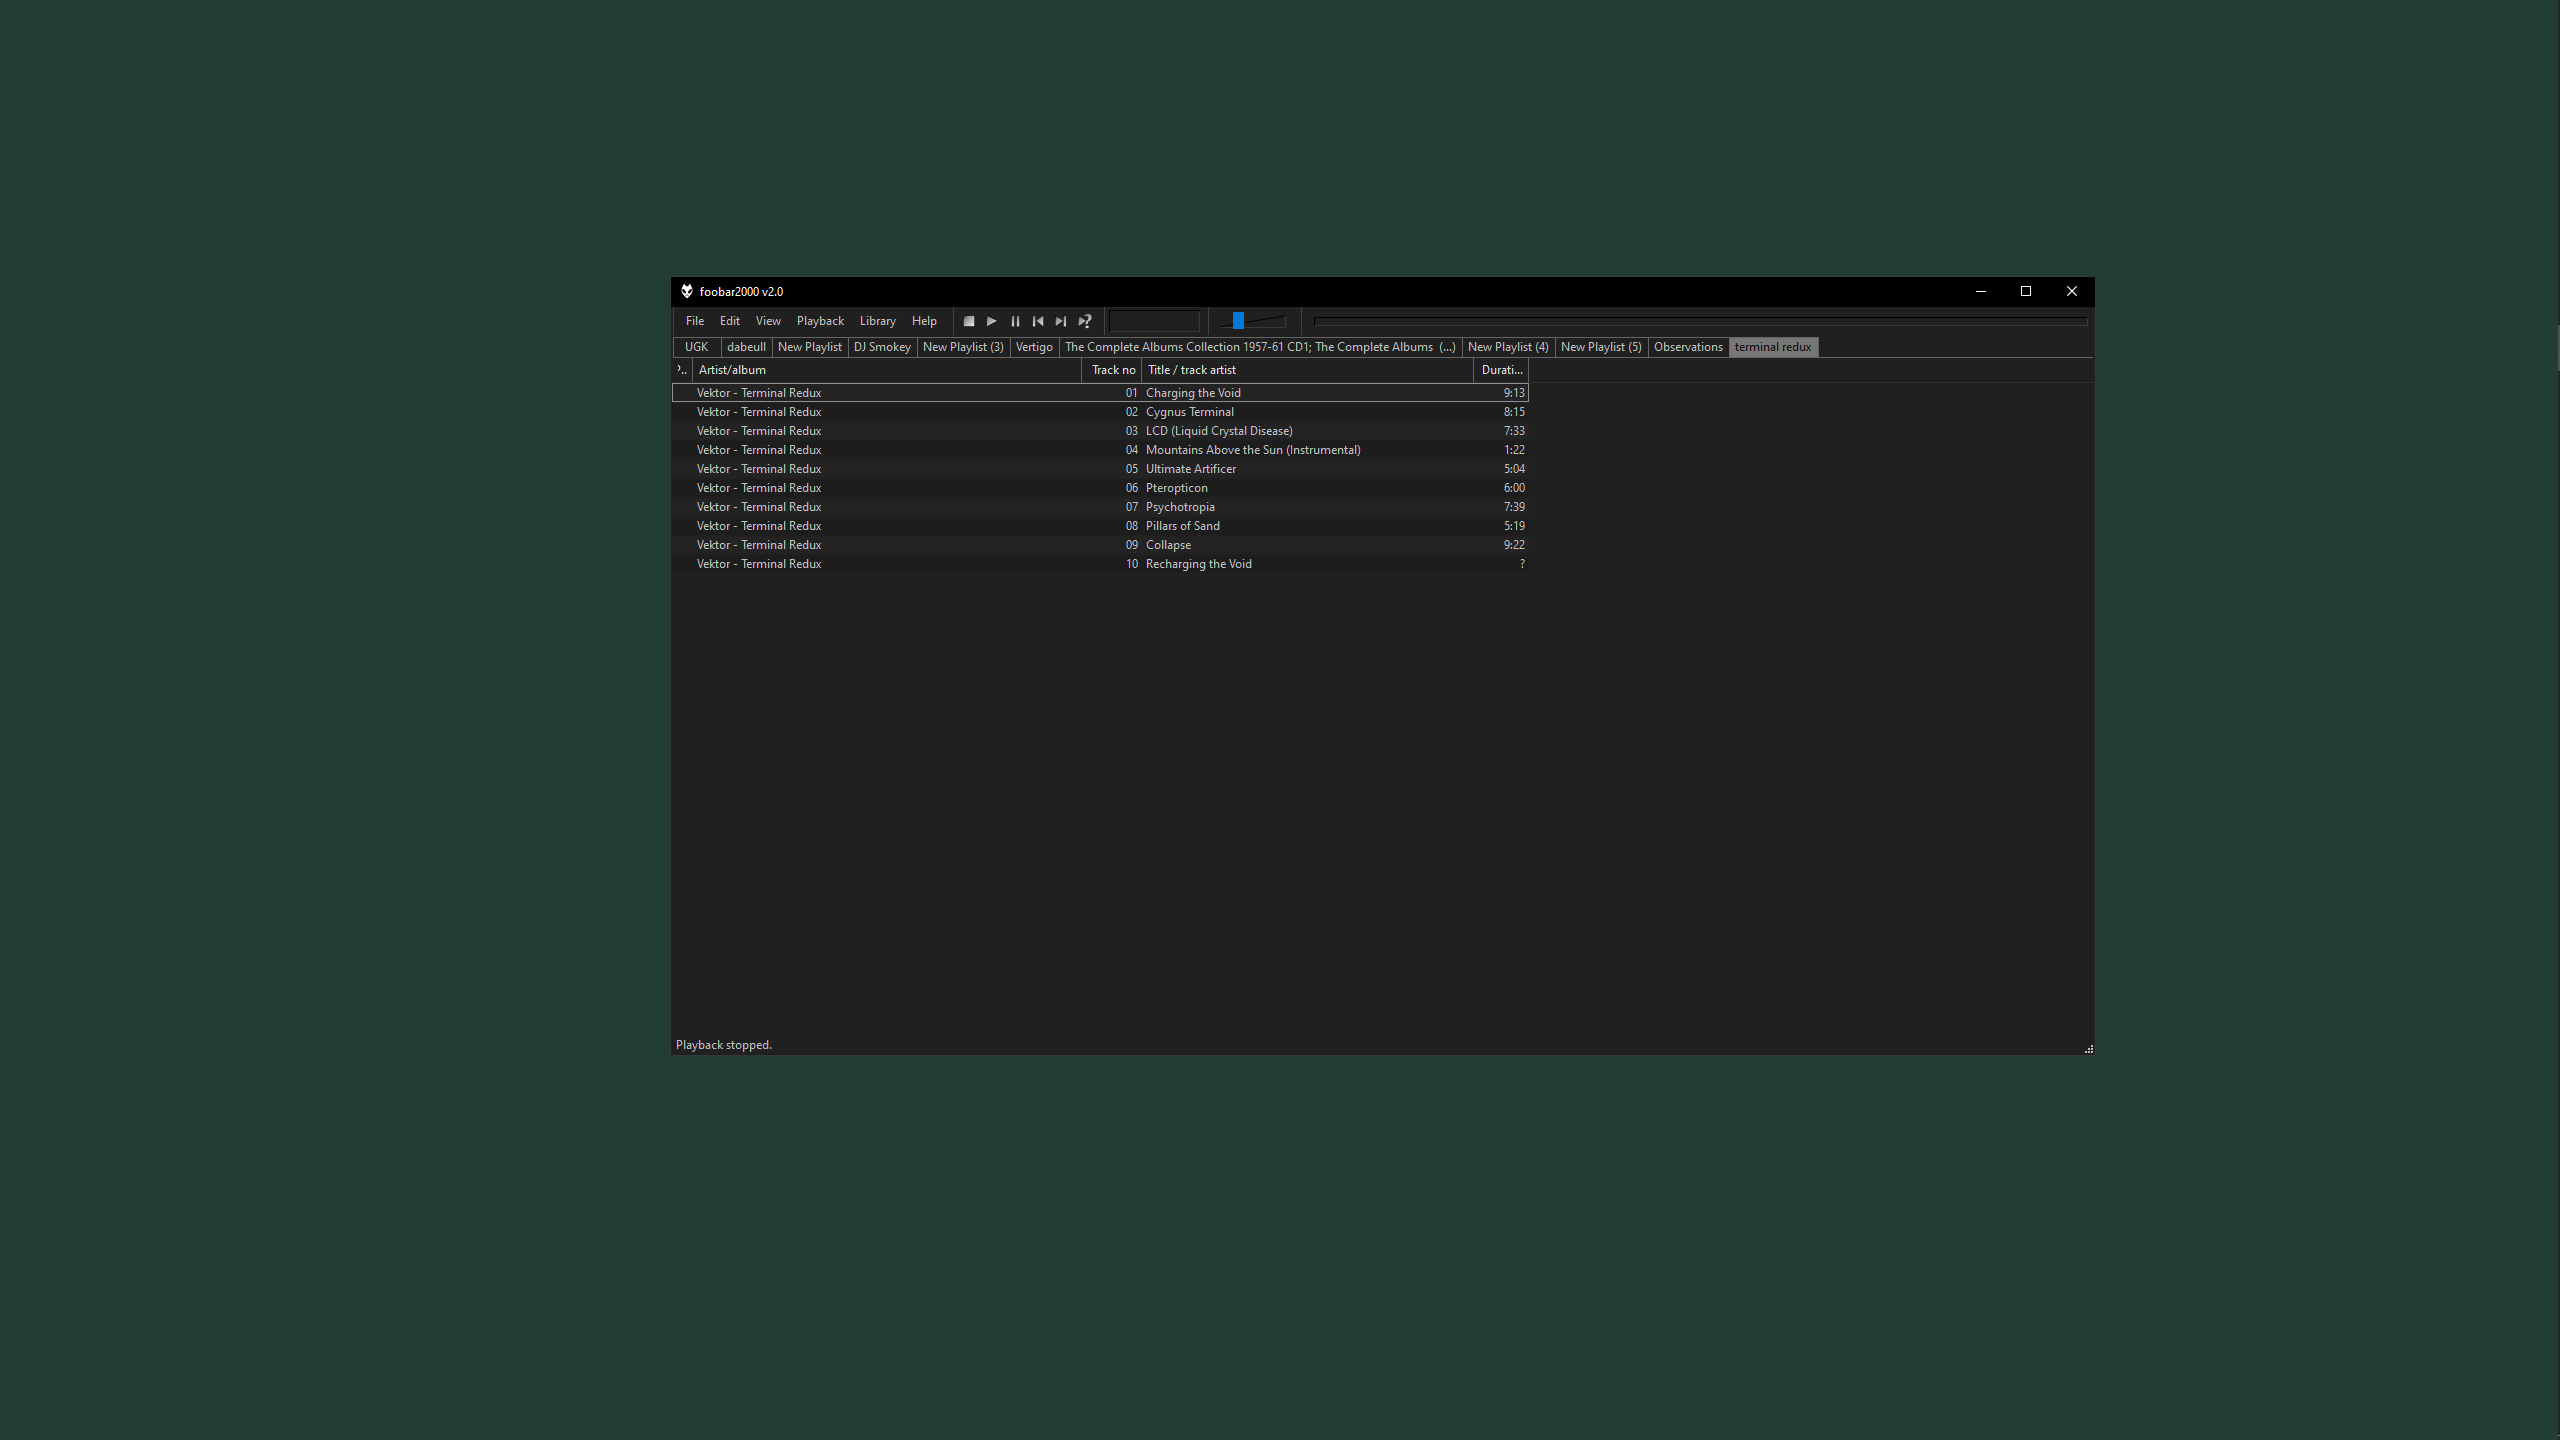Open the View menu
Screen dimensions: 2560x1440
pos(768,321)
